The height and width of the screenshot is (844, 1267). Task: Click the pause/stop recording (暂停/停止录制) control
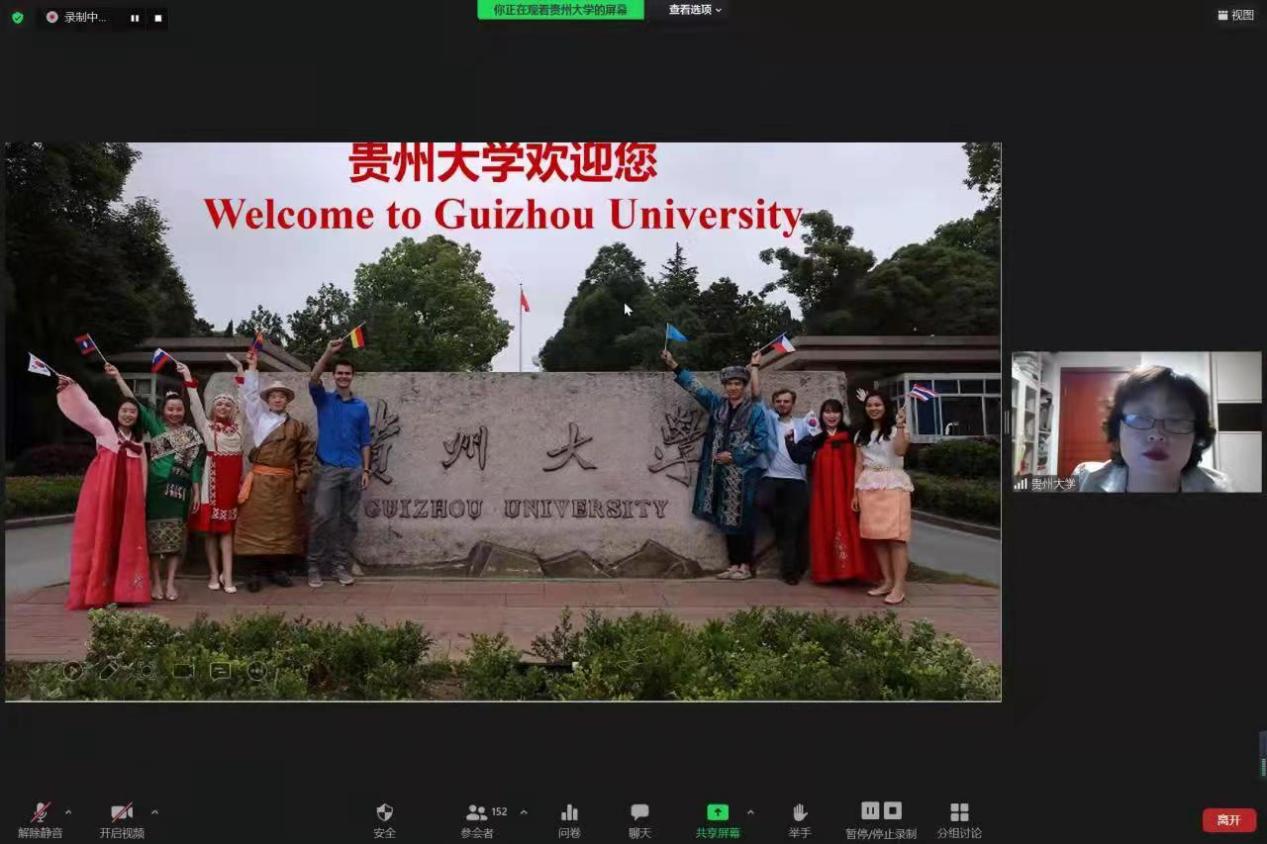point(881,811)
